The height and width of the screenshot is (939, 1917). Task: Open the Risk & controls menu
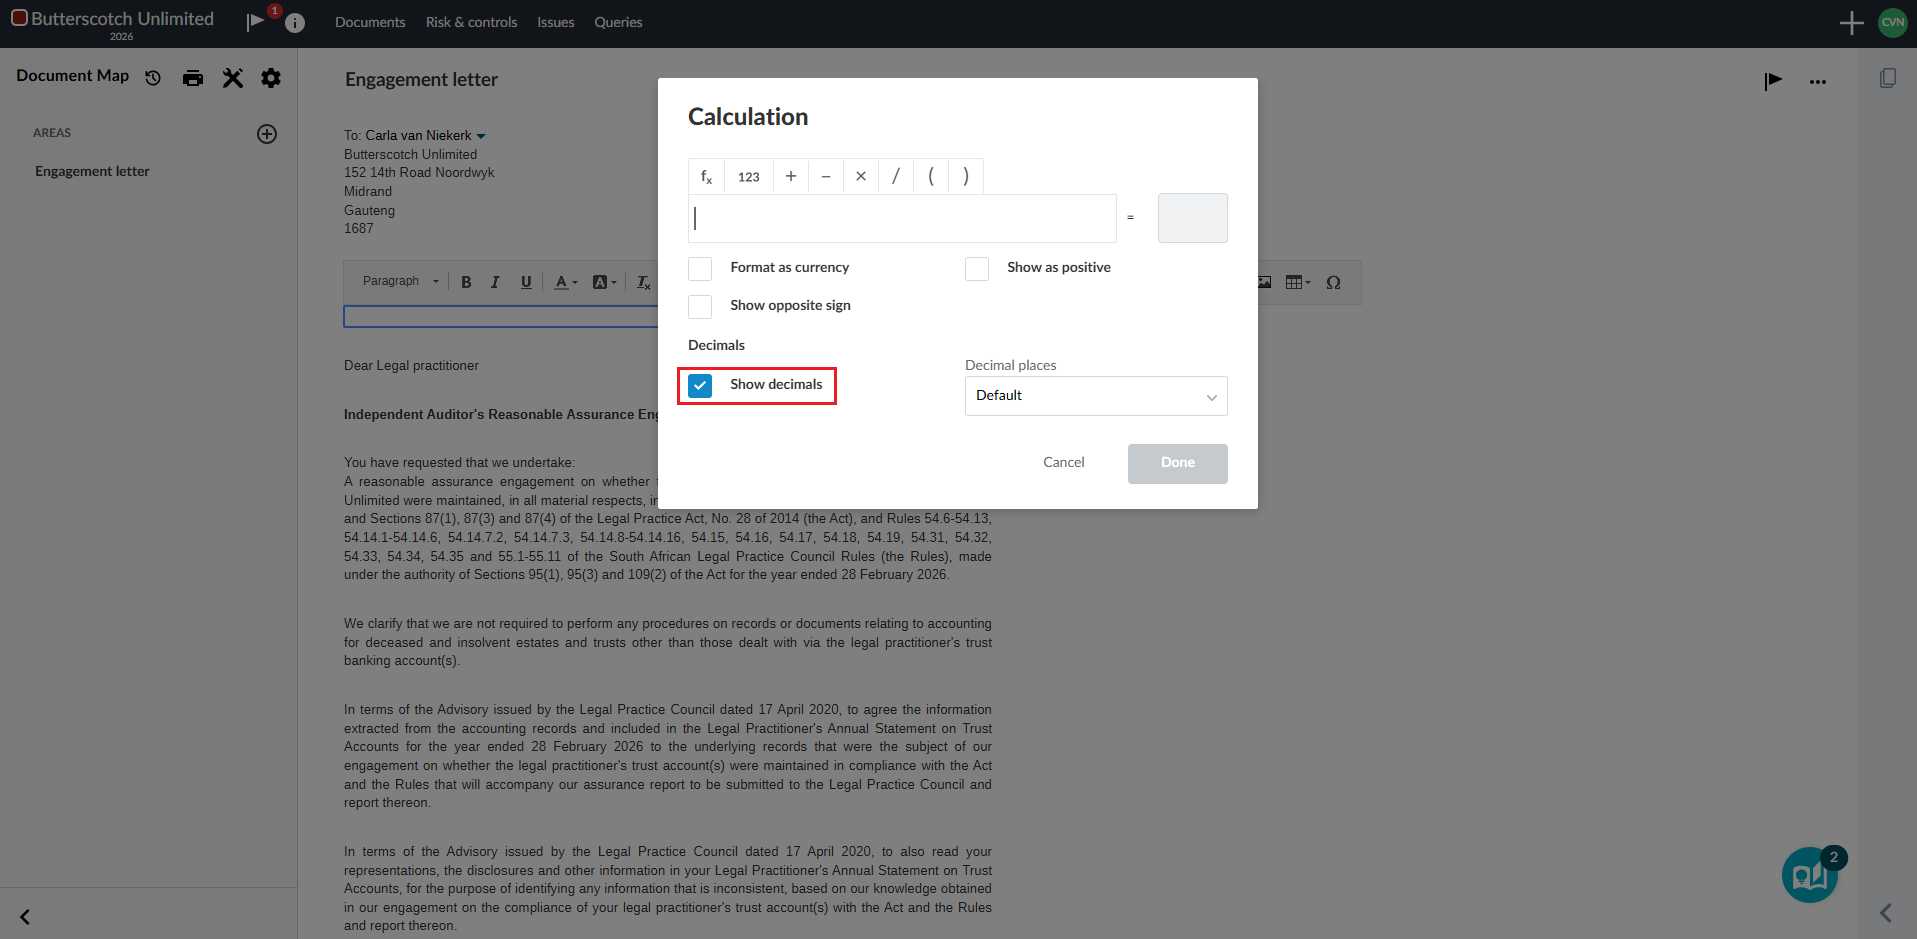click(471, 22)
